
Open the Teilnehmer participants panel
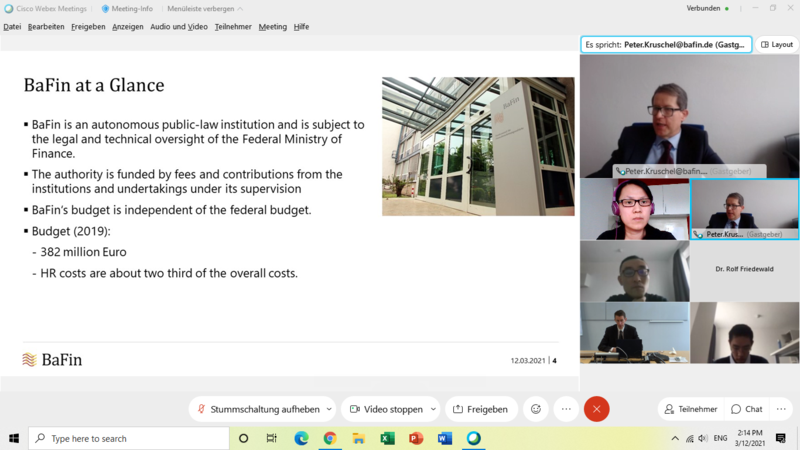click(691, 409)
